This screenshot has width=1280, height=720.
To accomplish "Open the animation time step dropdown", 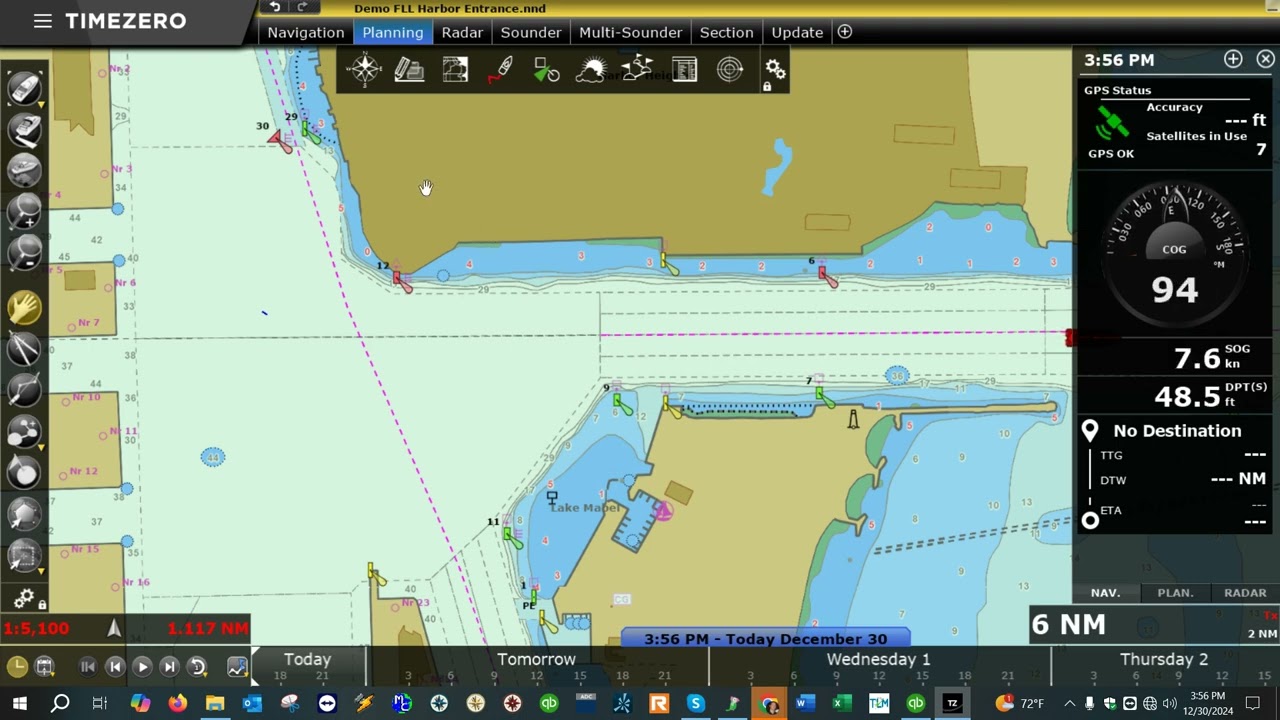I will coord(197,667).
